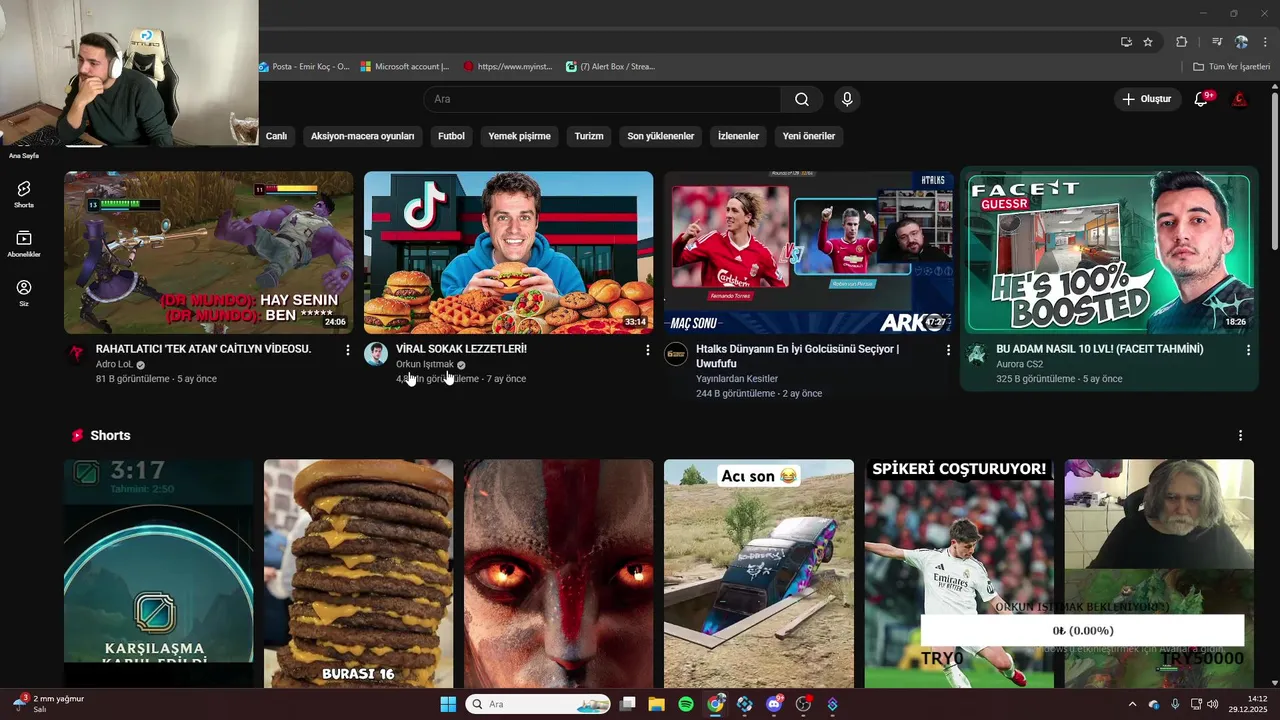1280x720 pixels.
Task: Open more options for Caitlyn video
Action: coord(348,350)
